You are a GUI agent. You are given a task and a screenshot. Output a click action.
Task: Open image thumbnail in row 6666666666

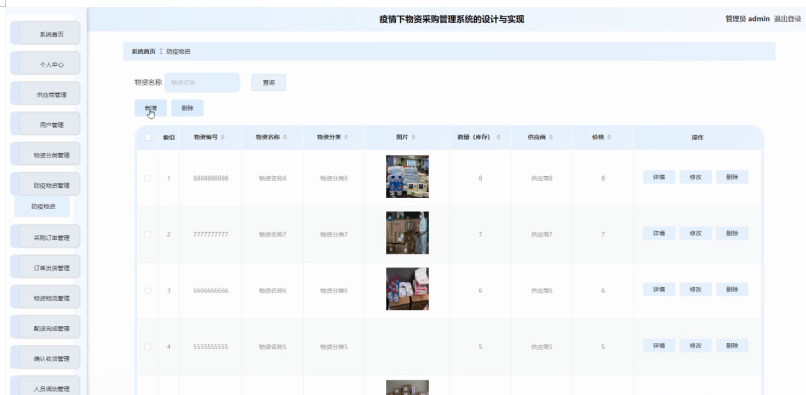407,289
